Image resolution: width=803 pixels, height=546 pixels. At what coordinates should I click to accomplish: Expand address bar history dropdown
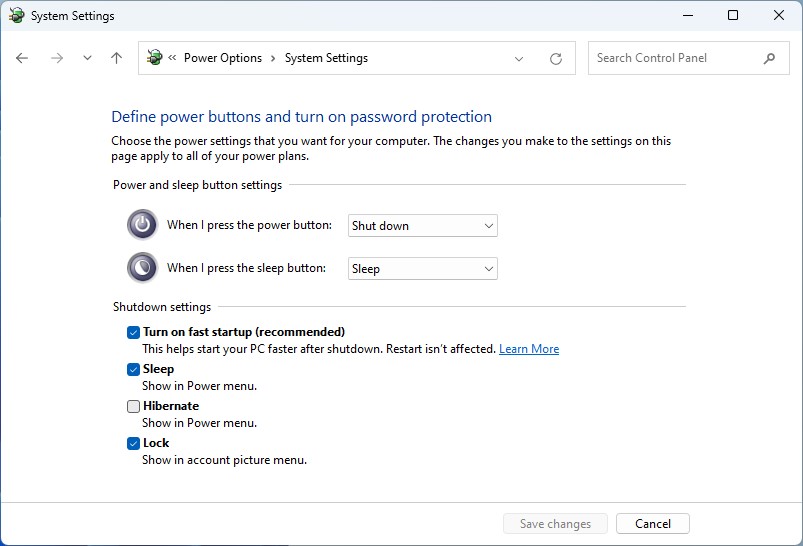click(x=519, y=58)
